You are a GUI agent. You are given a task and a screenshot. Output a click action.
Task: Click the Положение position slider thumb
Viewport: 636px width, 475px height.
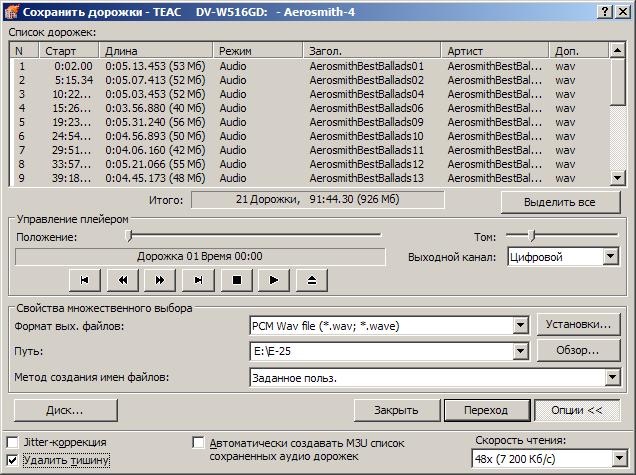(x=129, y=236)
